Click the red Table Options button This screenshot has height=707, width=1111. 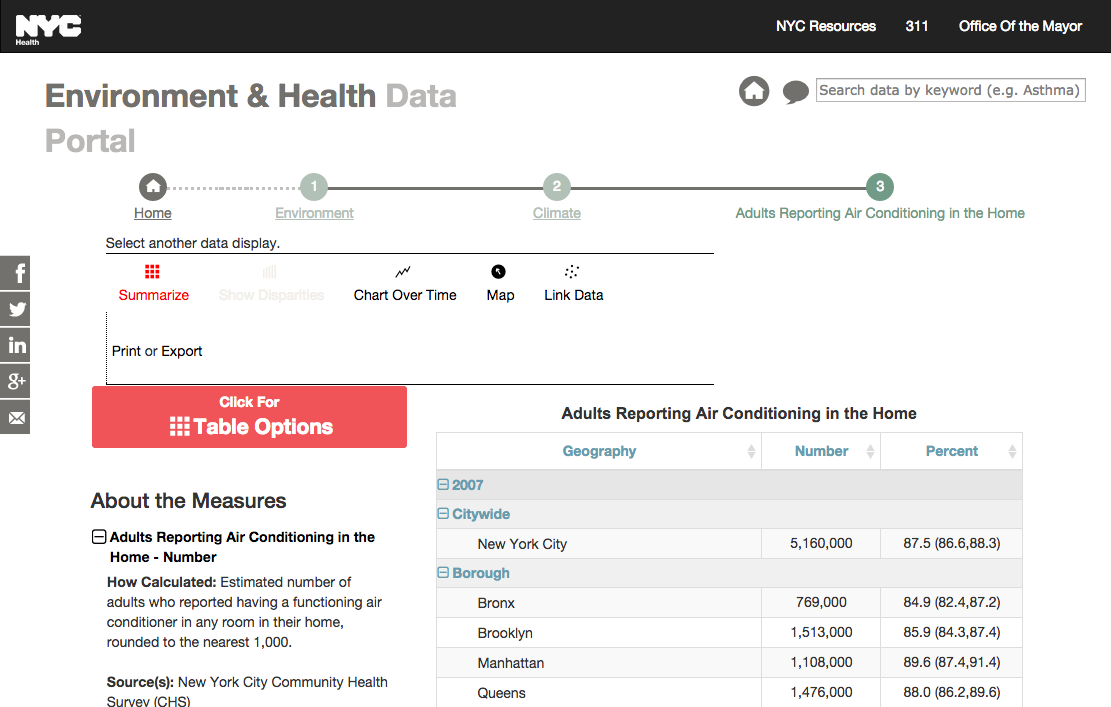click(249, 417)
